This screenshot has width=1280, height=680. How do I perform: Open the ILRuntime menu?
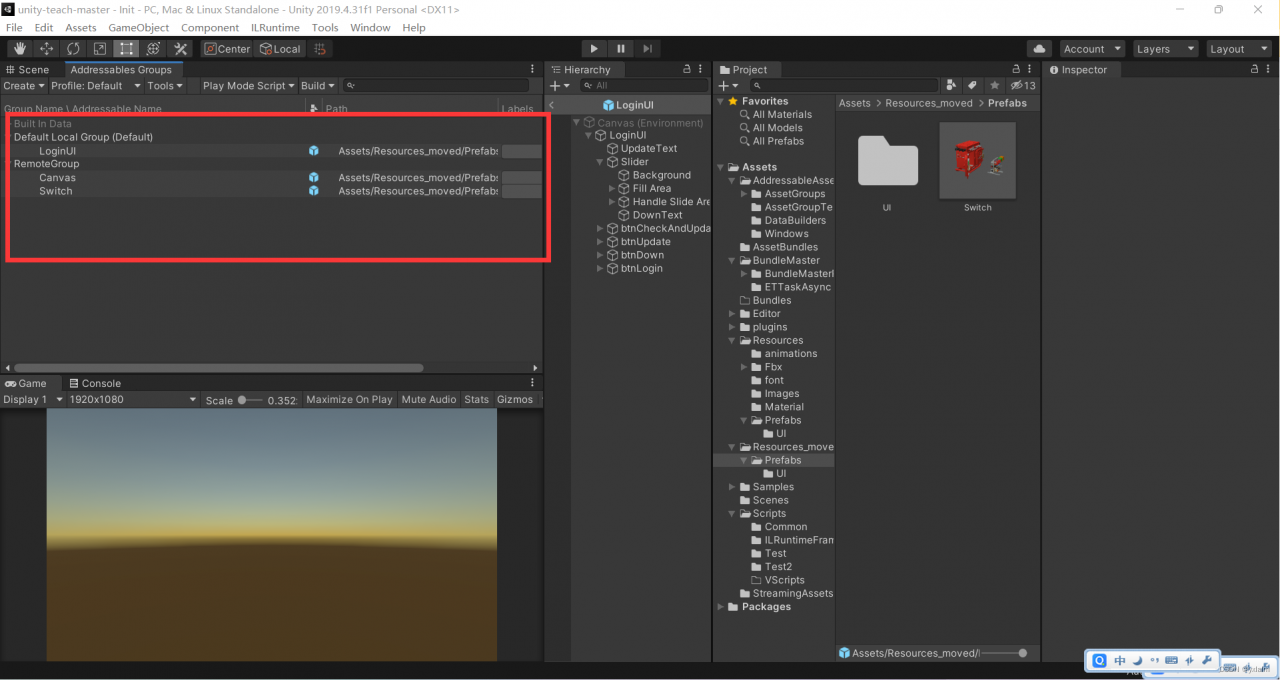click(275, 28)
